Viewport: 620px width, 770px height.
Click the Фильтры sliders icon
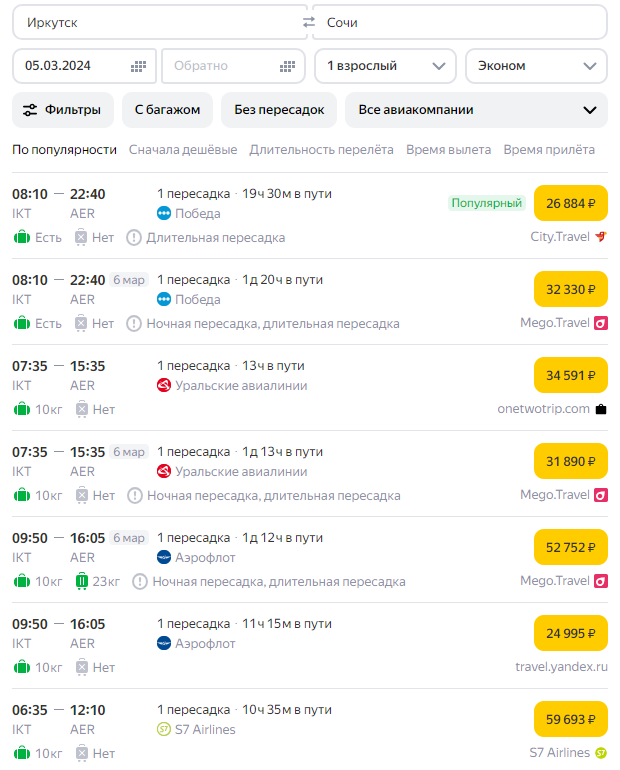pyautogui.click(x=30, y=110)
